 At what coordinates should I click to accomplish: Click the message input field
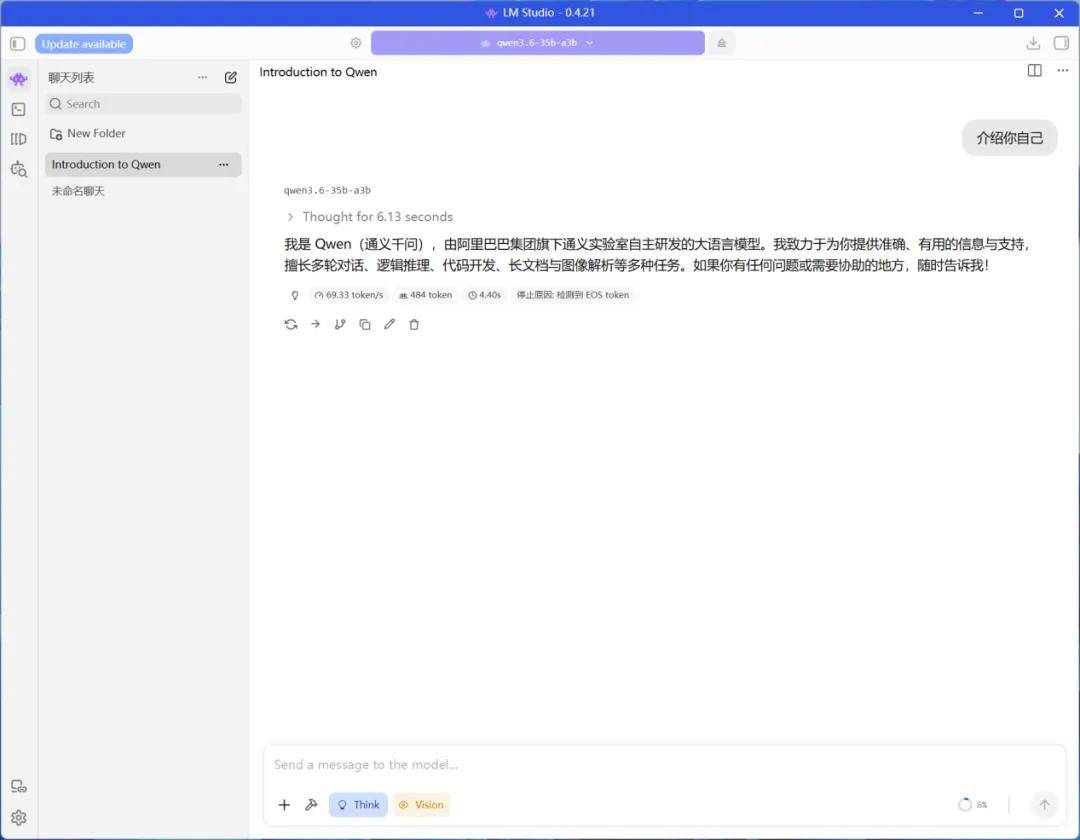click(664, 765)
